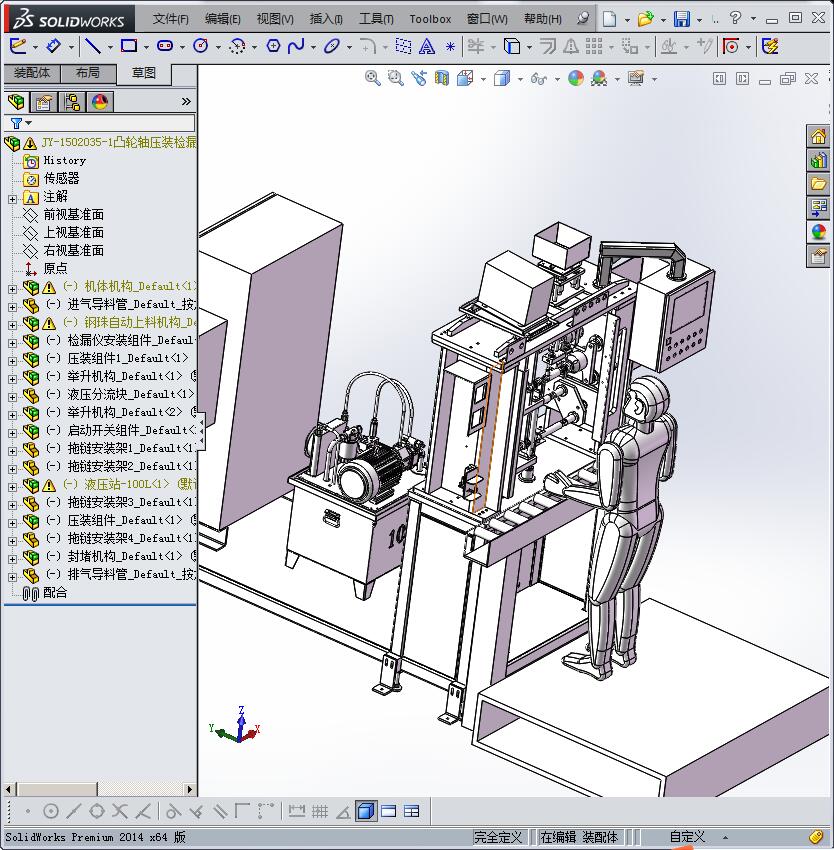
Task: Select the Line sketch tool
Action: 92,46
